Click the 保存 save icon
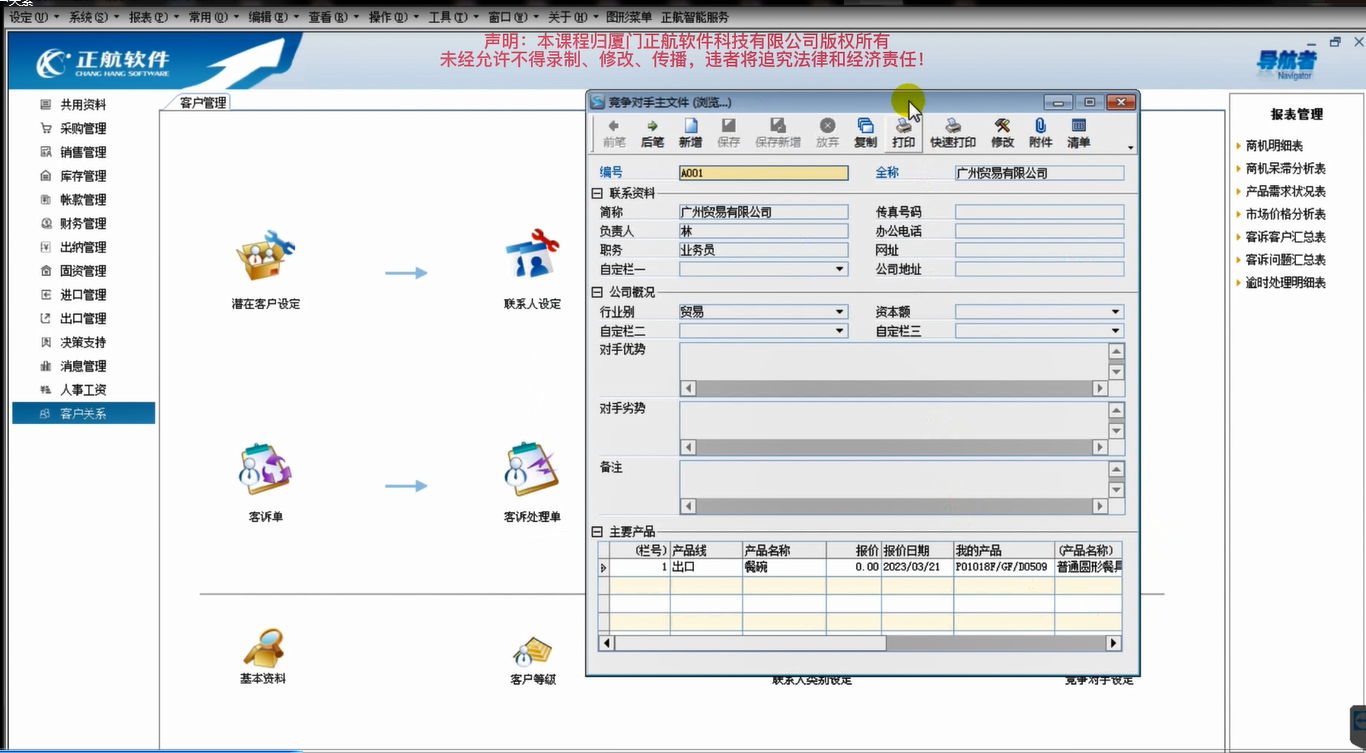This screenshot has width=1366, height=753. click(x=729, y=133)
